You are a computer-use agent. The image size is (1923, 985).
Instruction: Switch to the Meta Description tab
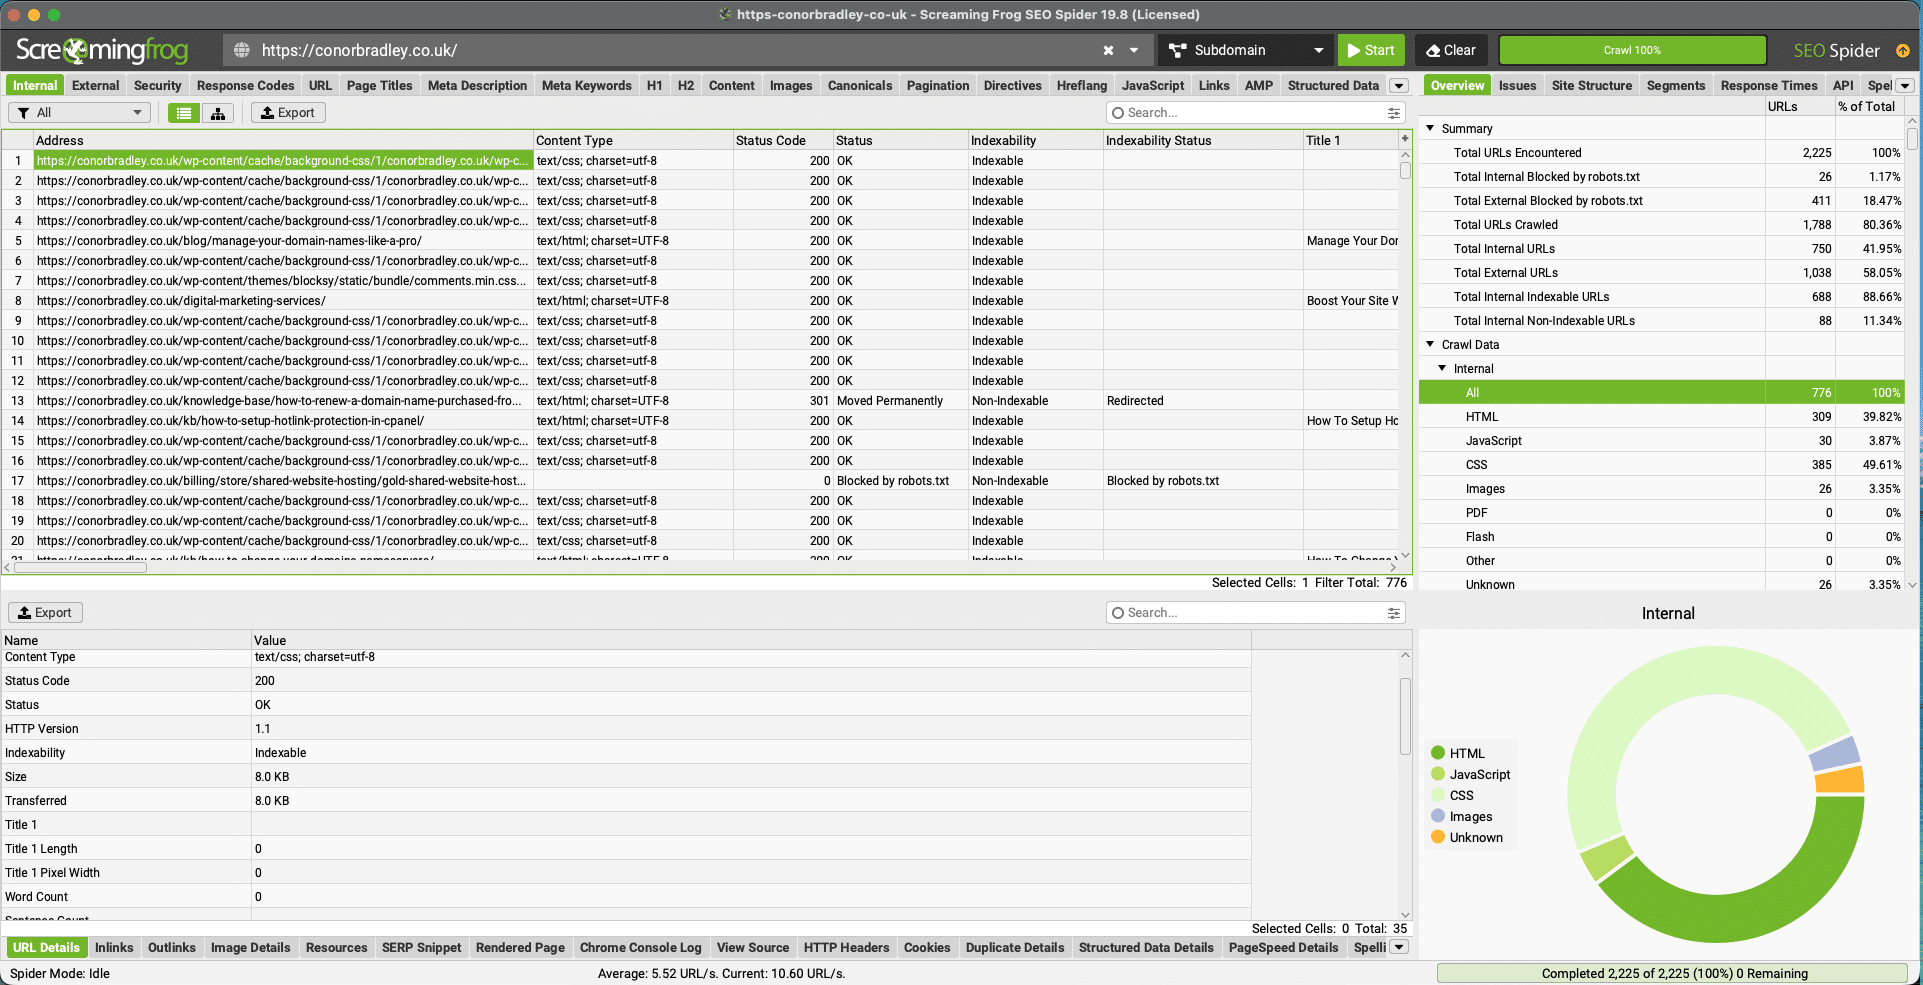pyautogui.click(x=477, y=85)
